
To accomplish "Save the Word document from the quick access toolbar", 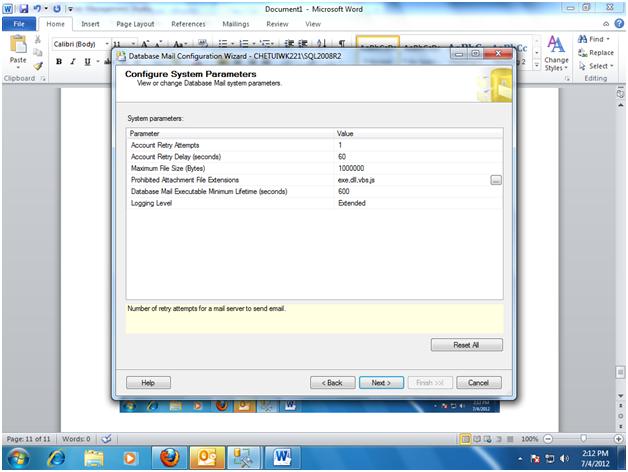I will (24, 8).
